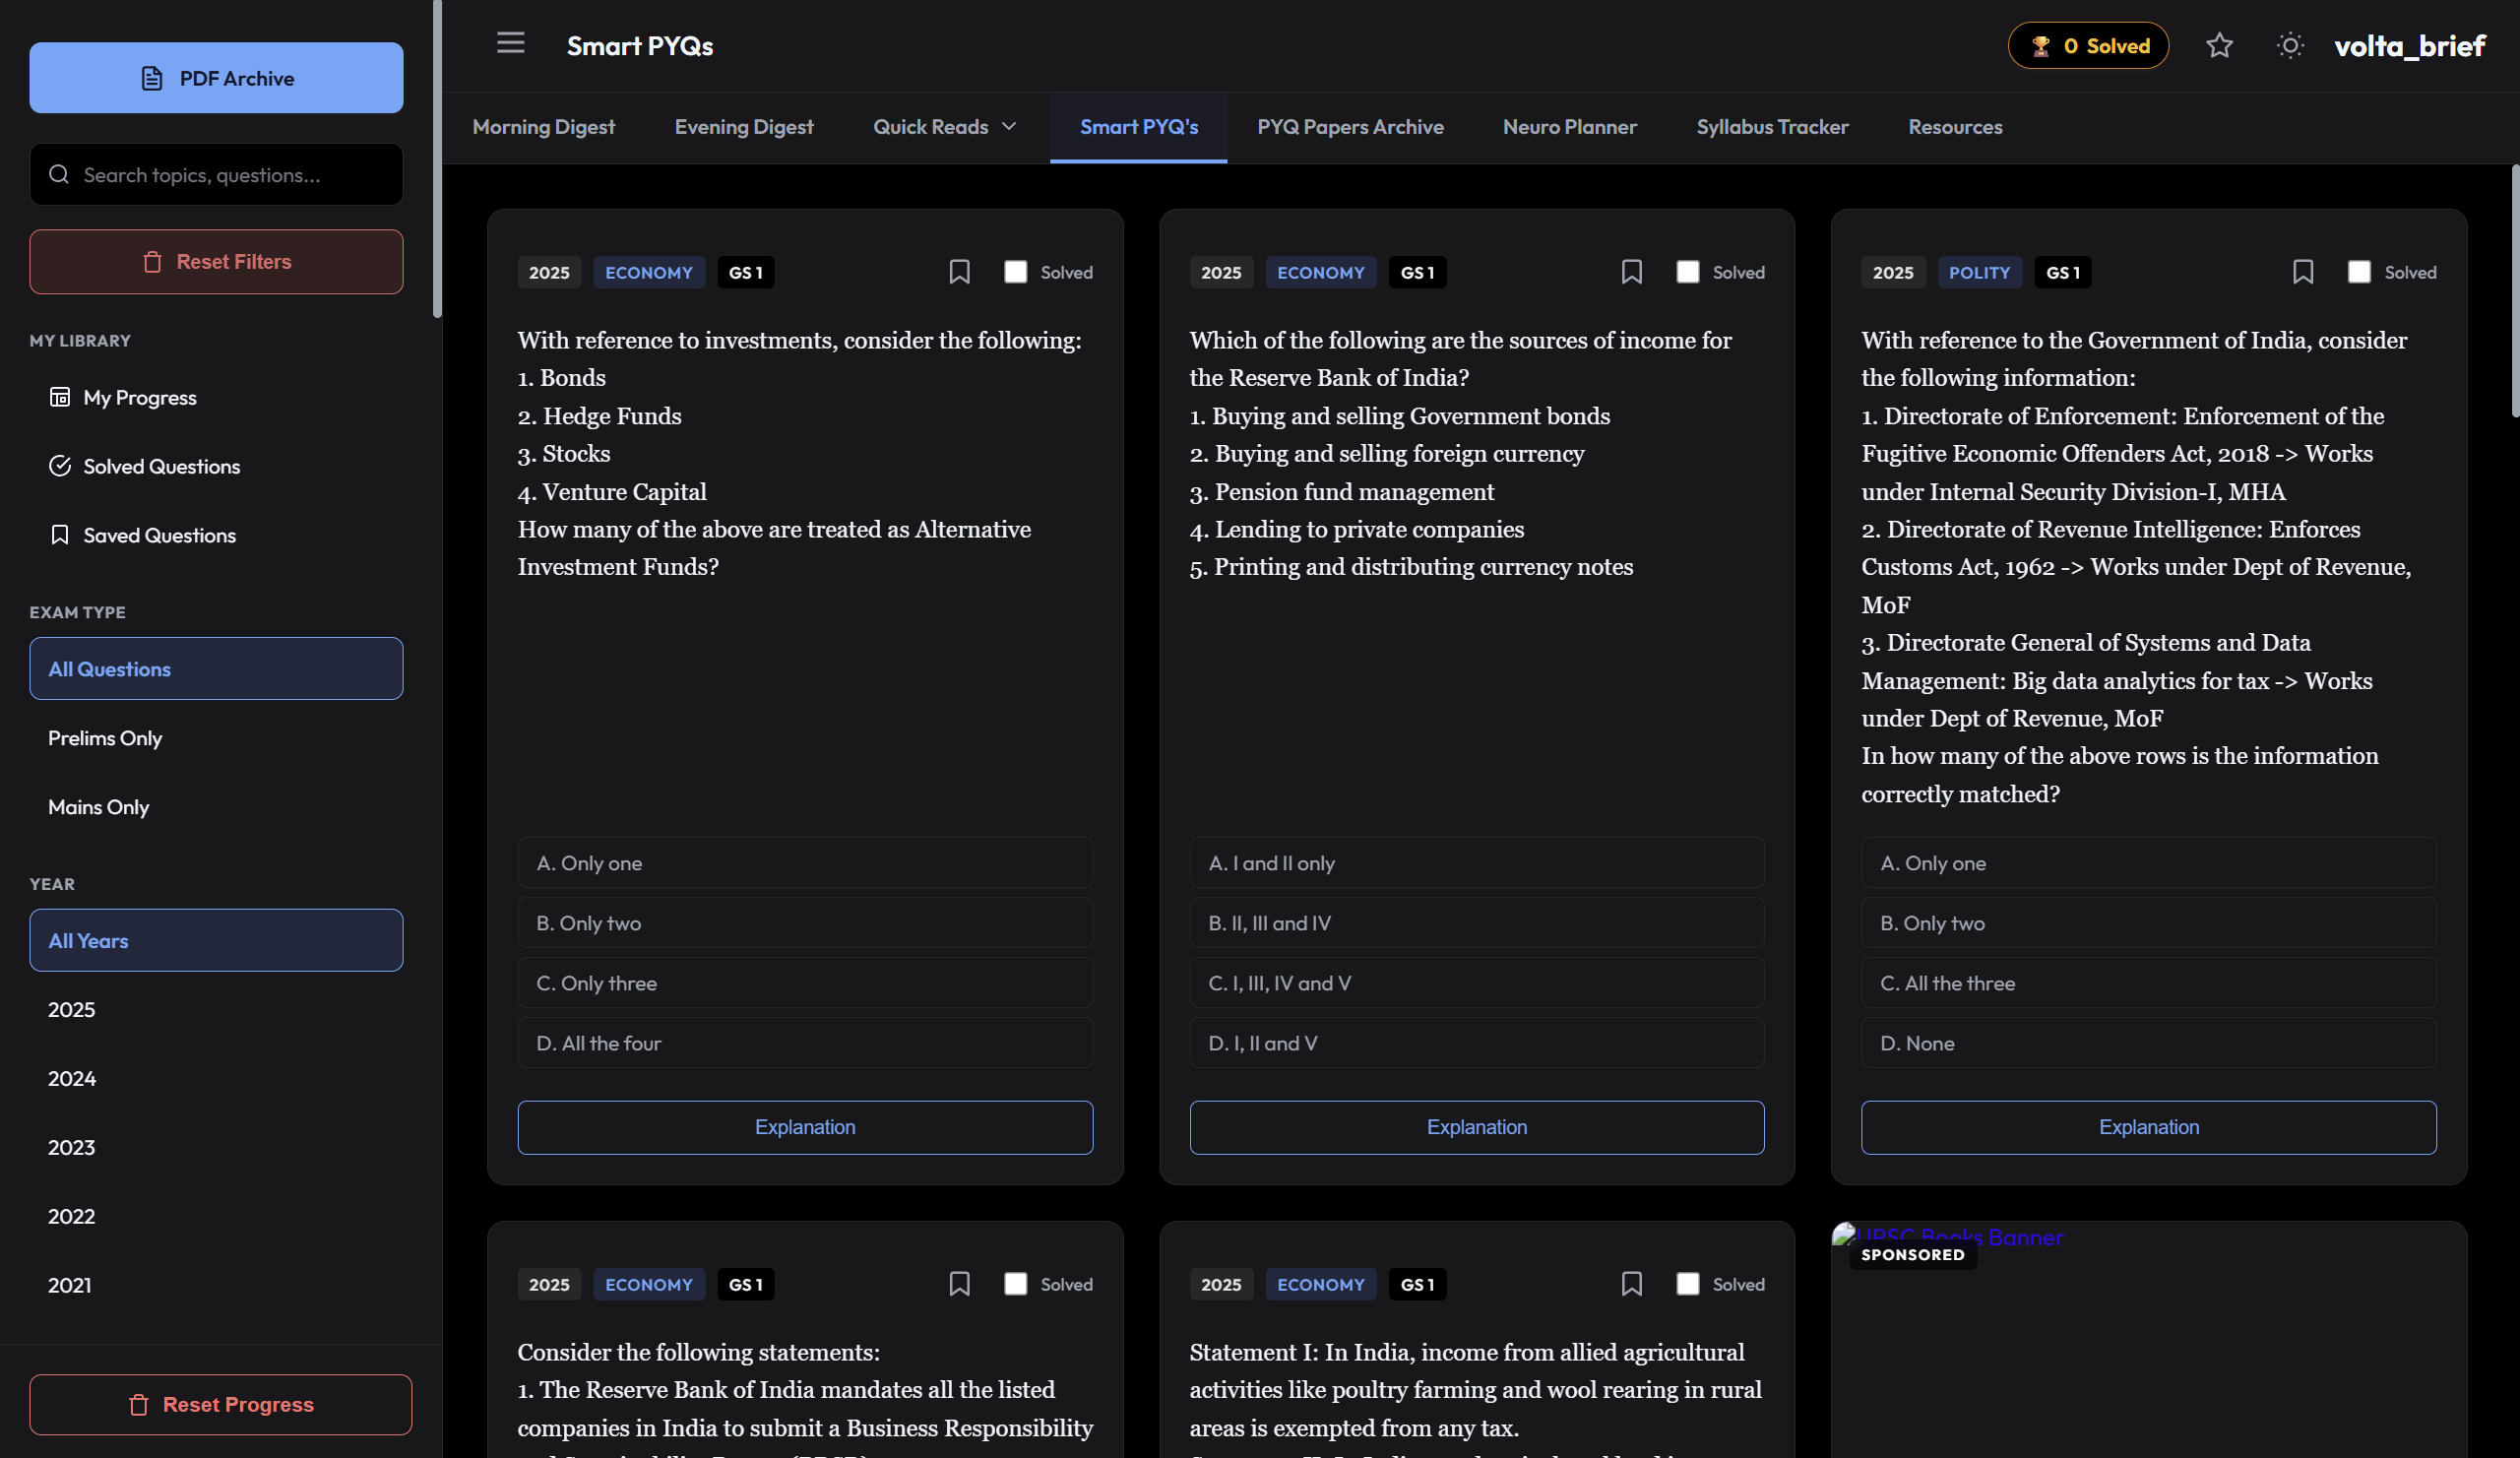Click the star/favorites icon in the header
The width and height of the screenshot is (2520, 1458).
tap(2219, 46)
